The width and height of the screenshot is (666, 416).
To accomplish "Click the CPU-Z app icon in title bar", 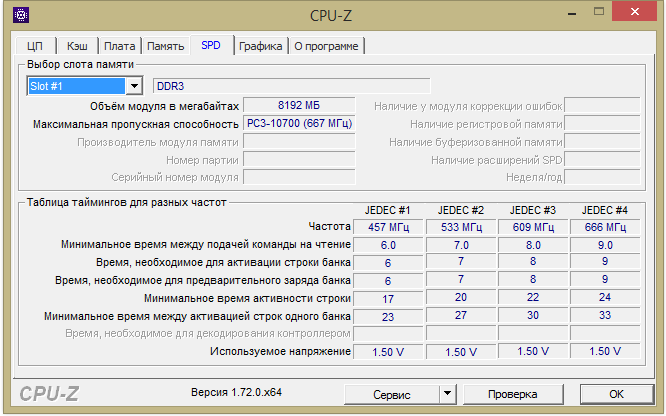I will point(20,15).
